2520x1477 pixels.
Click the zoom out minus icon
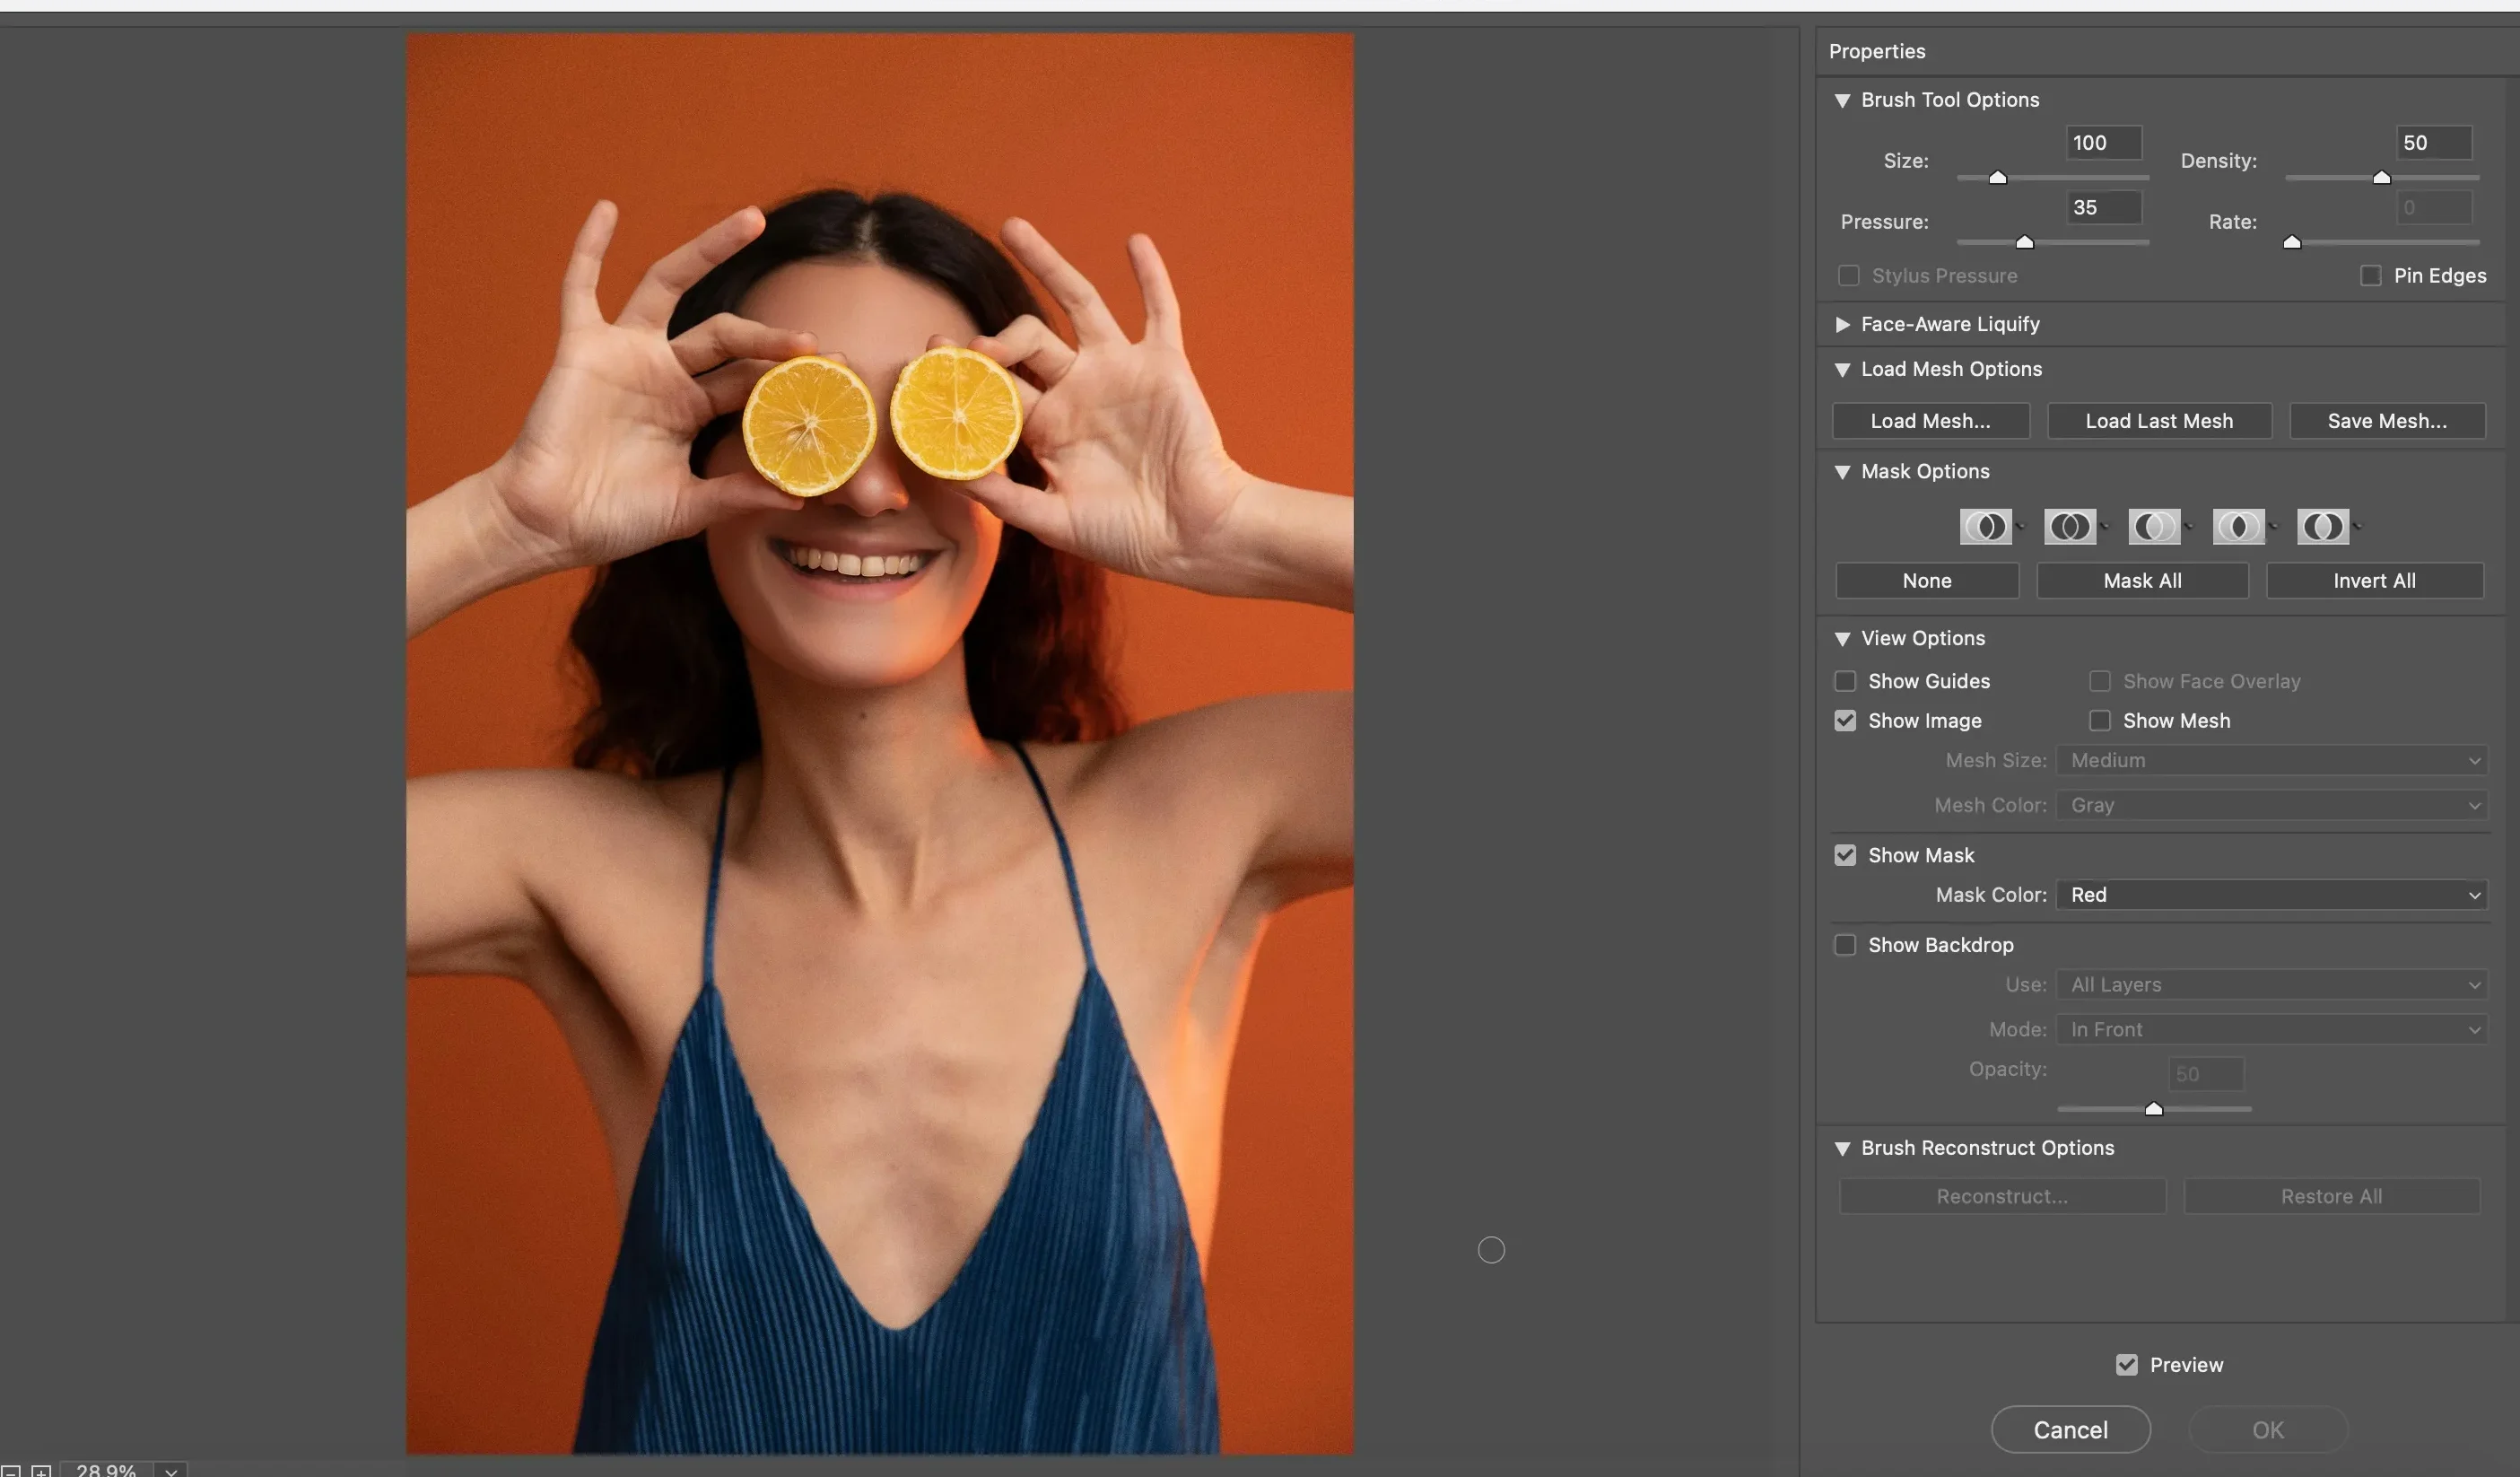(x=10, y=1471)
